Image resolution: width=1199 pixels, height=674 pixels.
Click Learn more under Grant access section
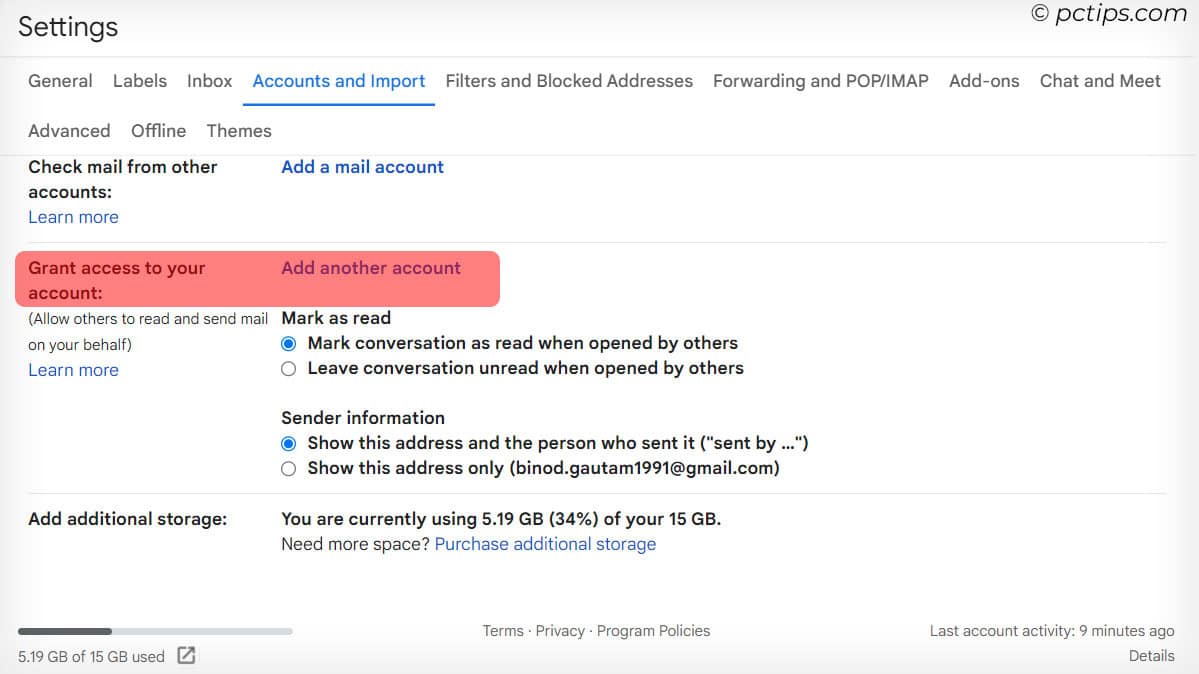(x=73, y=370)
